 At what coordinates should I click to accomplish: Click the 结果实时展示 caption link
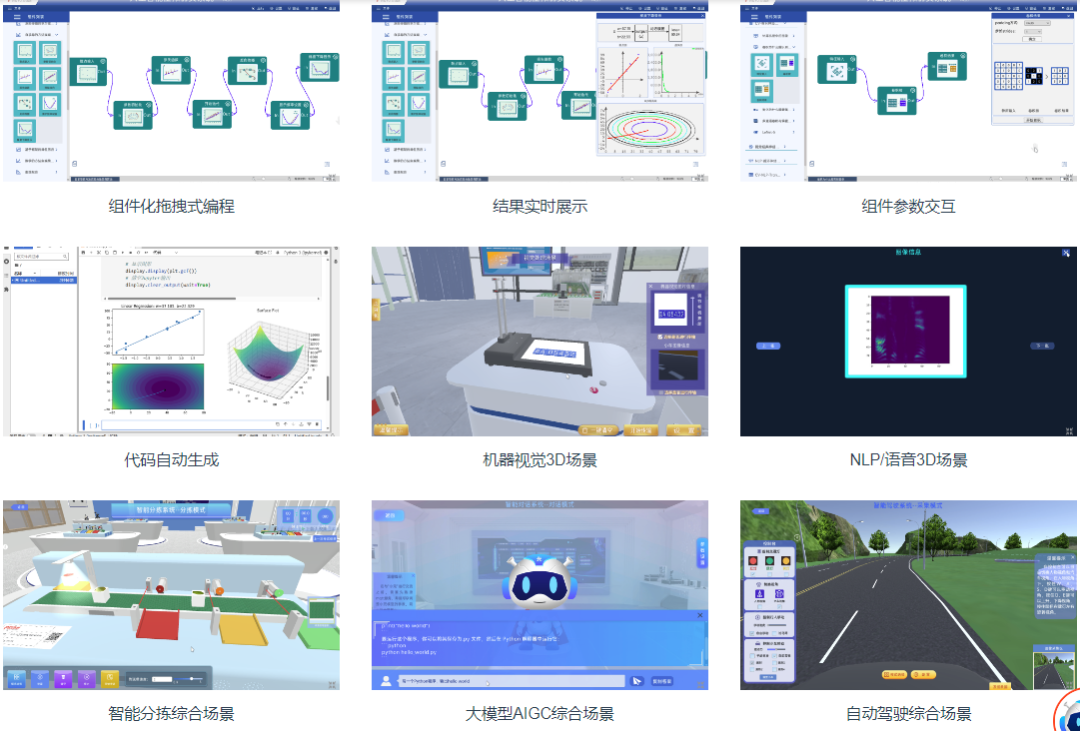click(x=540, y=207)
